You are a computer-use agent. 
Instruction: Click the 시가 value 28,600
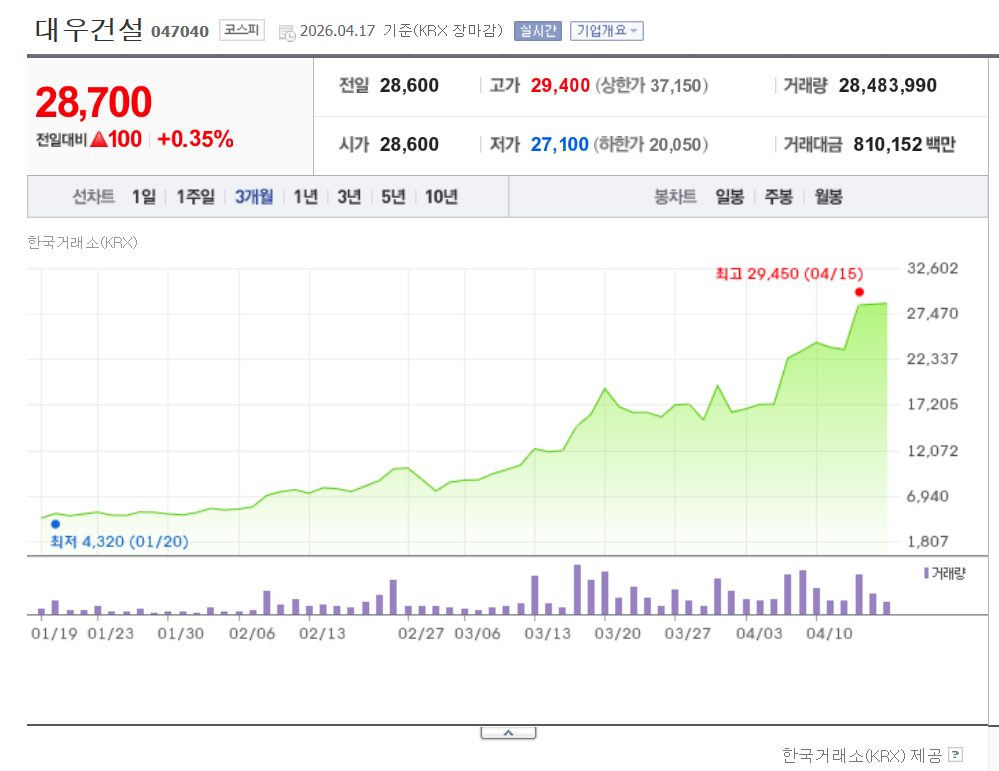(409, 145)
